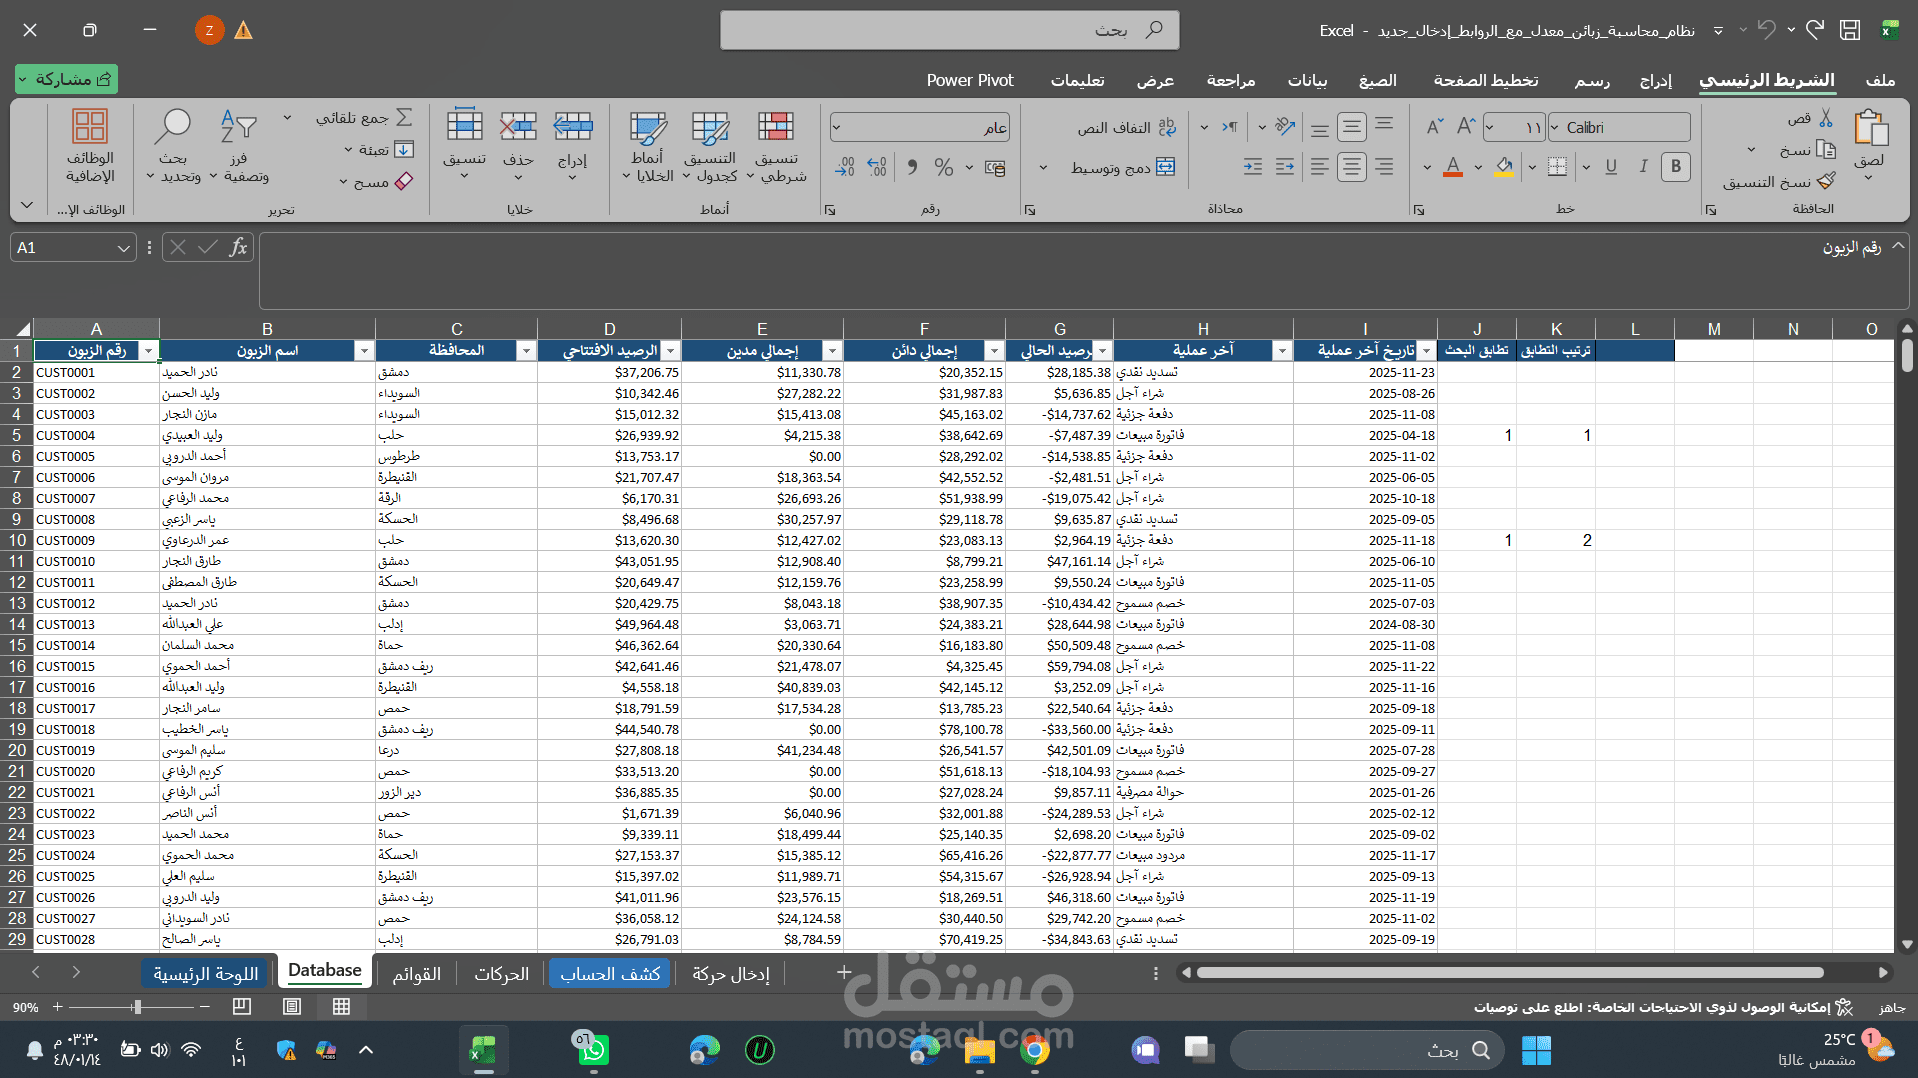Click the search box in title bar

pyautogui.click(x=949, y=30)
